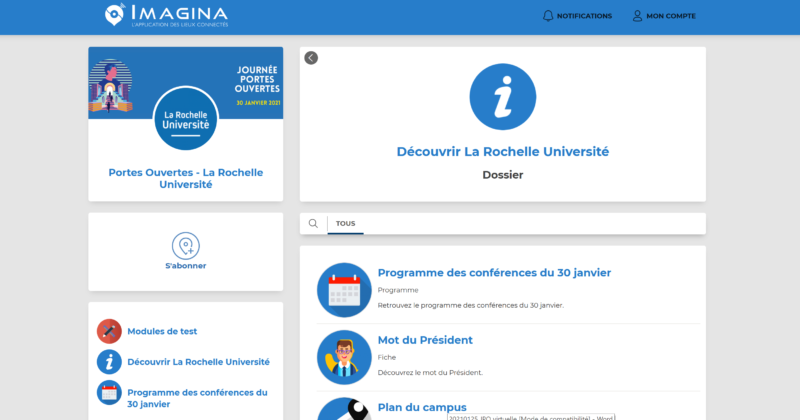Click the Imagina logo in header

click(166, 15)
